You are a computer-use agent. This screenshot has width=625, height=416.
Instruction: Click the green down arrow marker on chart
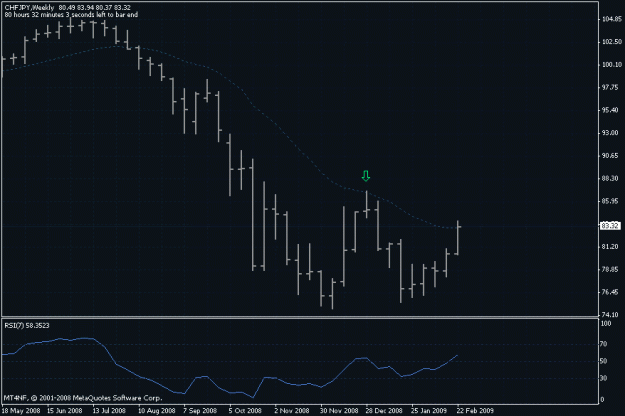[366, 176]
